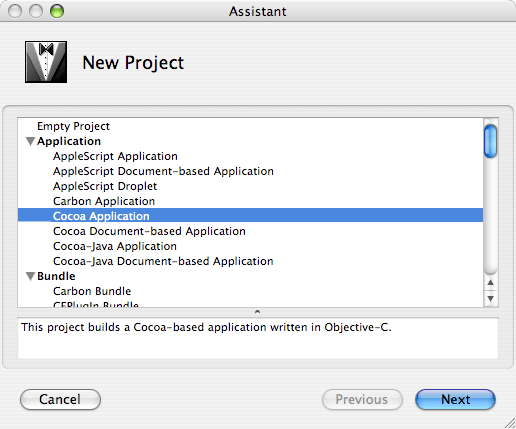This screenshot has width=516, height=429.
Task: Click the split-view divider handle
Action: point(257,312)
